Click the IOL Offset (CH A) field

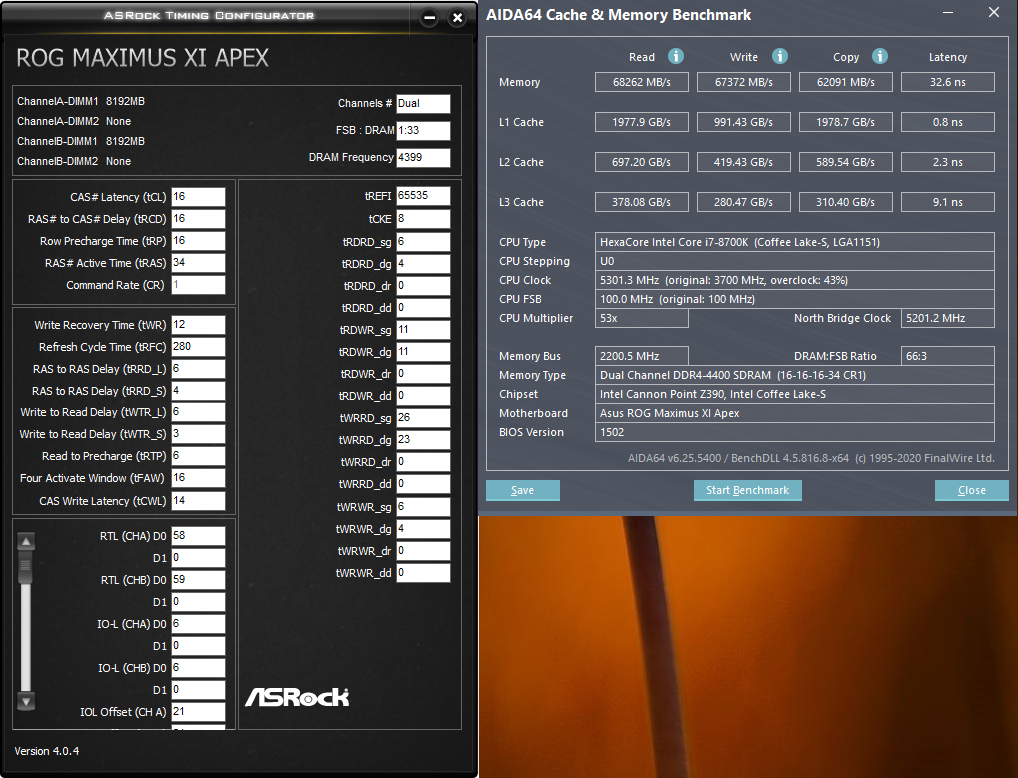tap(198, 712)
